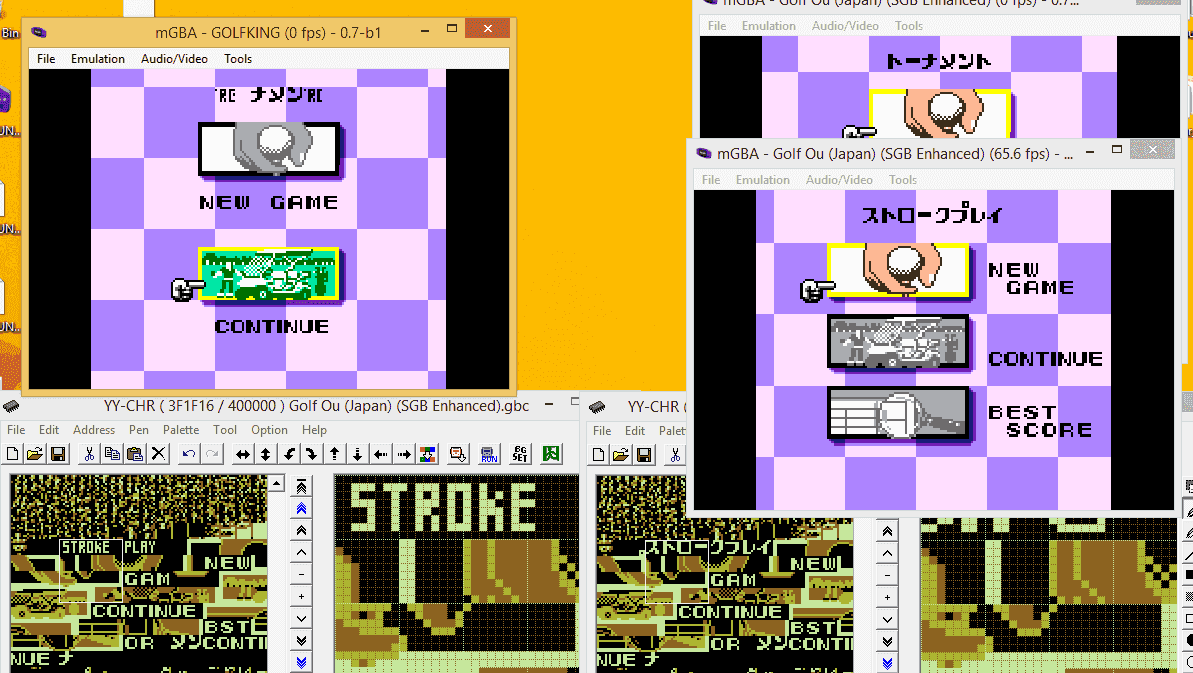The image size is (1193, 673).
Task: Click the plus address button in right YY-CHR
Action: click(887, 597)
